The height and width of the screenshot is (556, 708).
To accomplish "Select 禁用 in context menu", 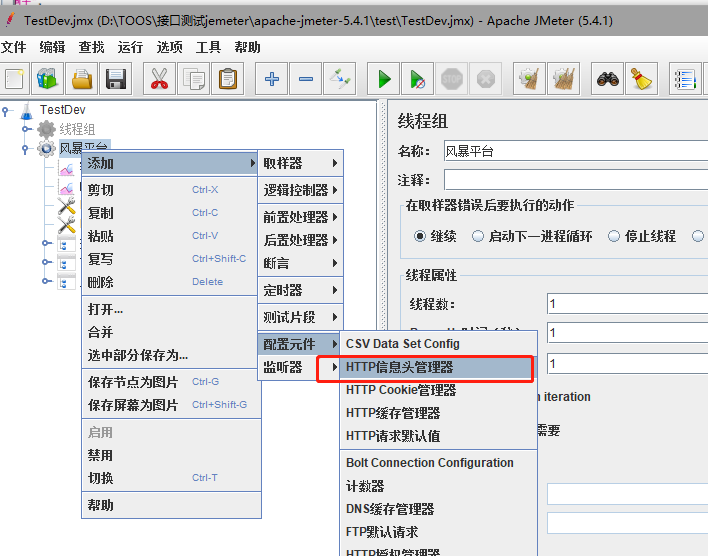I will click(x=171, y=455).
